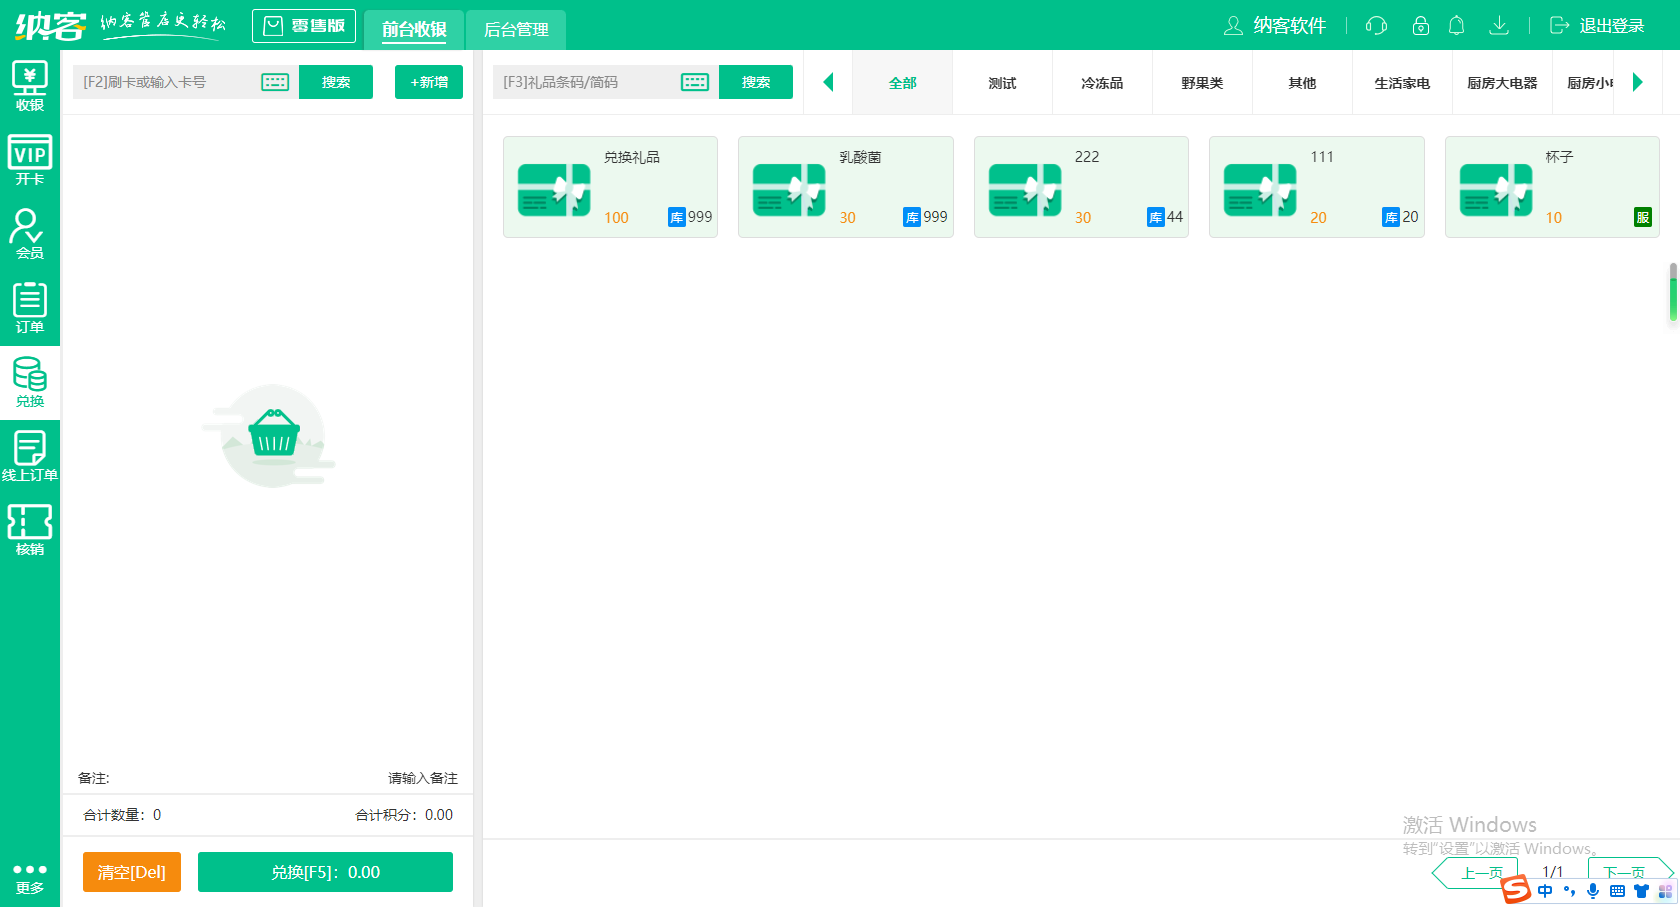The width and height of the screenshot is (1680, 907).
Task: Select the 乳酸菌 gift item card
Action: pyautogui.click(x=845, y=187)
